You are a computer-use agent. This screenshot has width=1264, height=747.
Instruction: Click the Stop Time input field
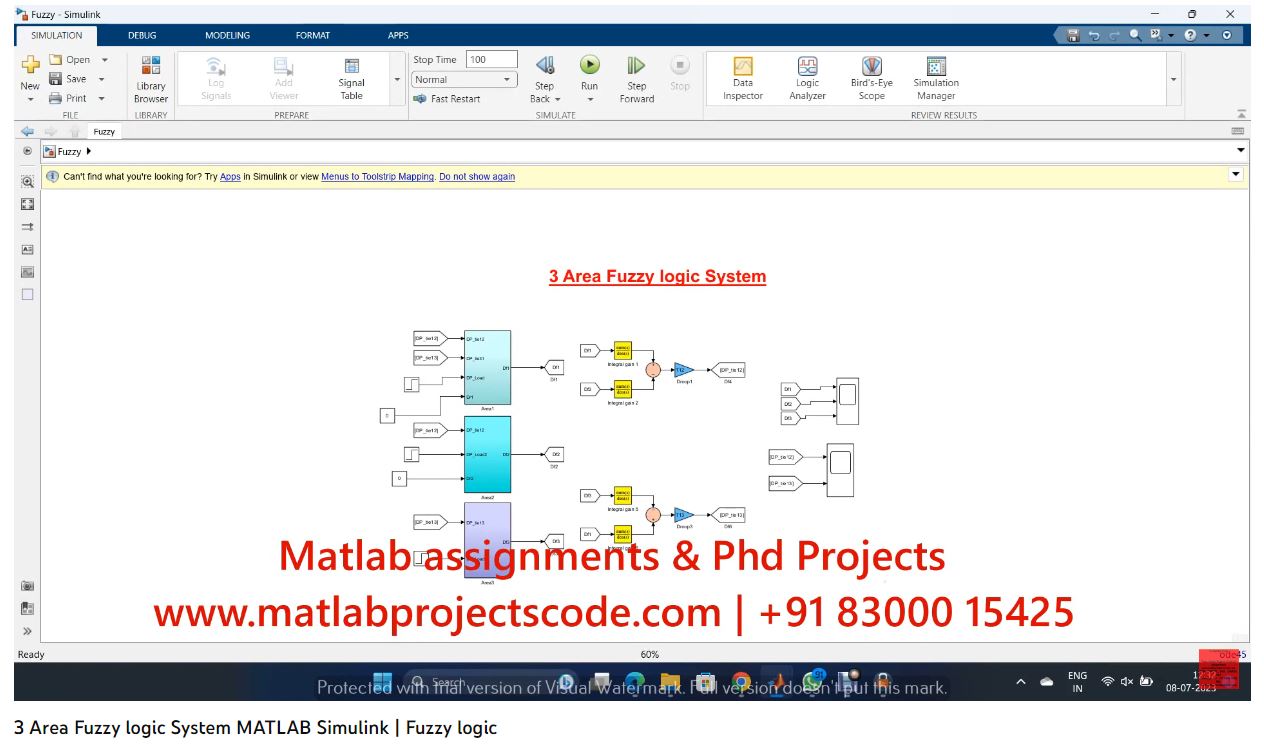[492, 60]
